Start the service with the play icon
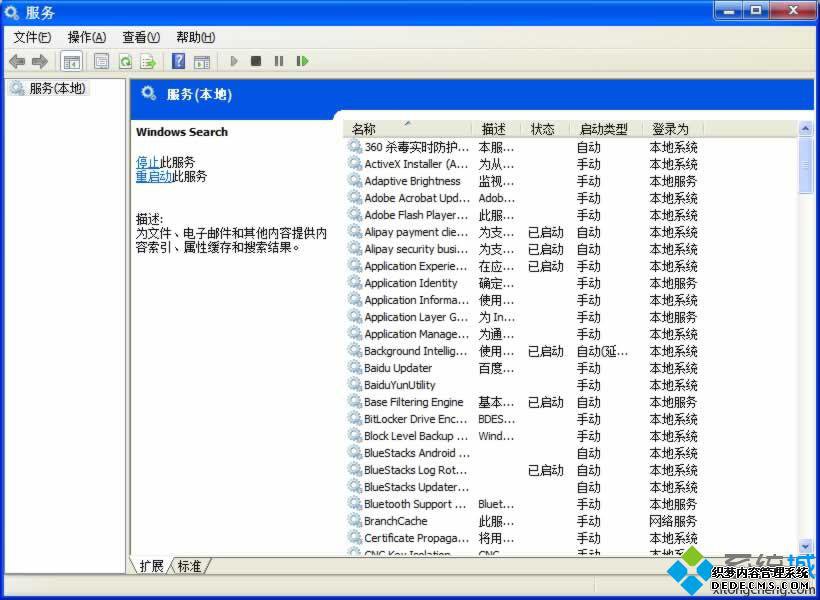Viewport: 820px width, 600px height. point(234,61)
